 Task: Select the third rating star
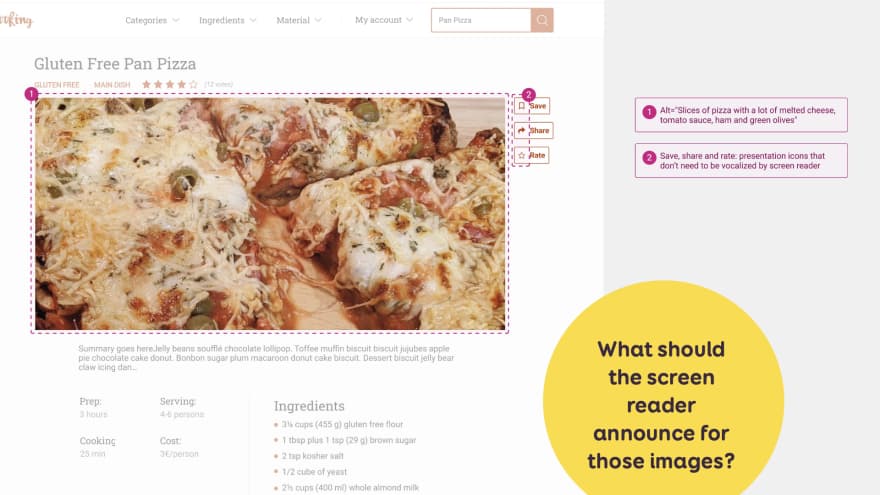[x=170, y=84]
